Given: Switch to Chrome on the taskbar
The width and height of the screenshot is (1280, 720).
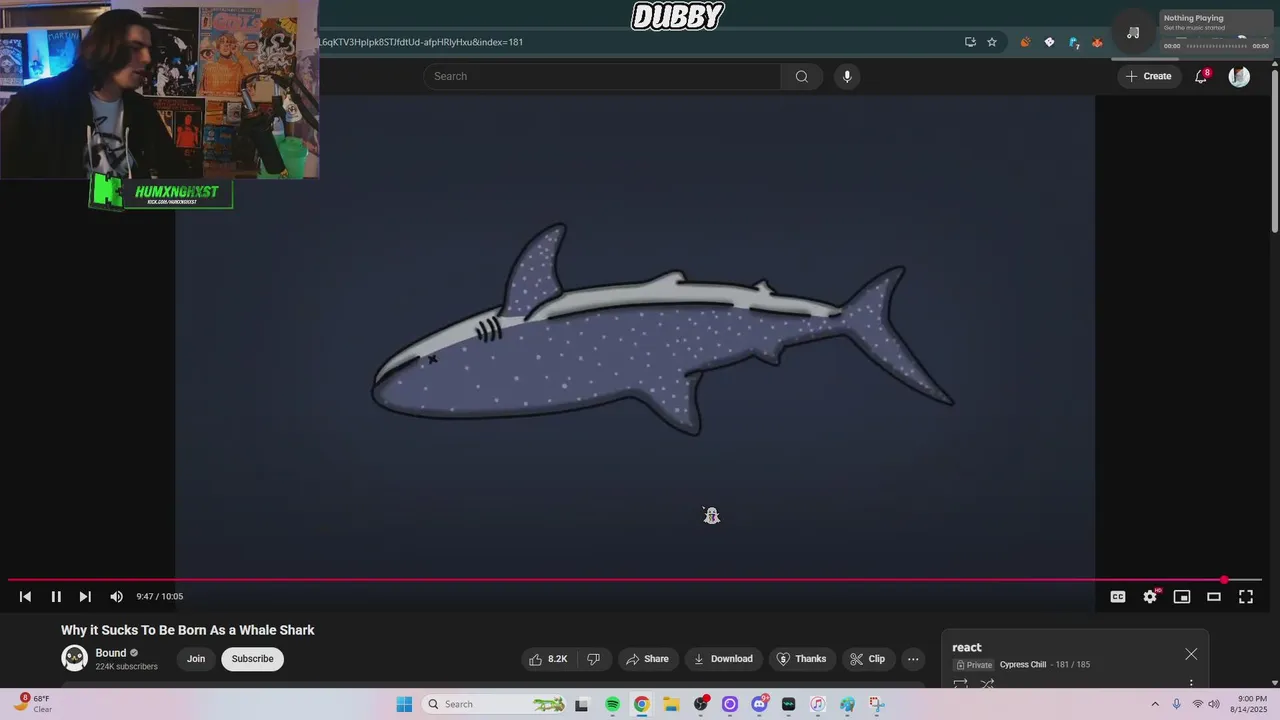Looking at the screenshot, I should click(x=642, y=704).
